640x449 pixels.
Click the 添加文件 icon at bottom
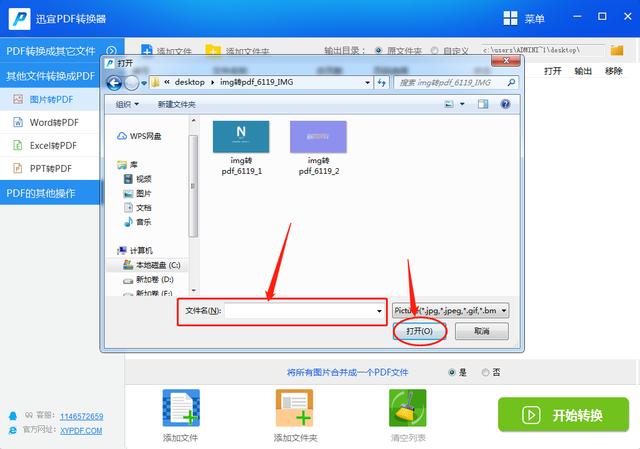click(181, 408)
